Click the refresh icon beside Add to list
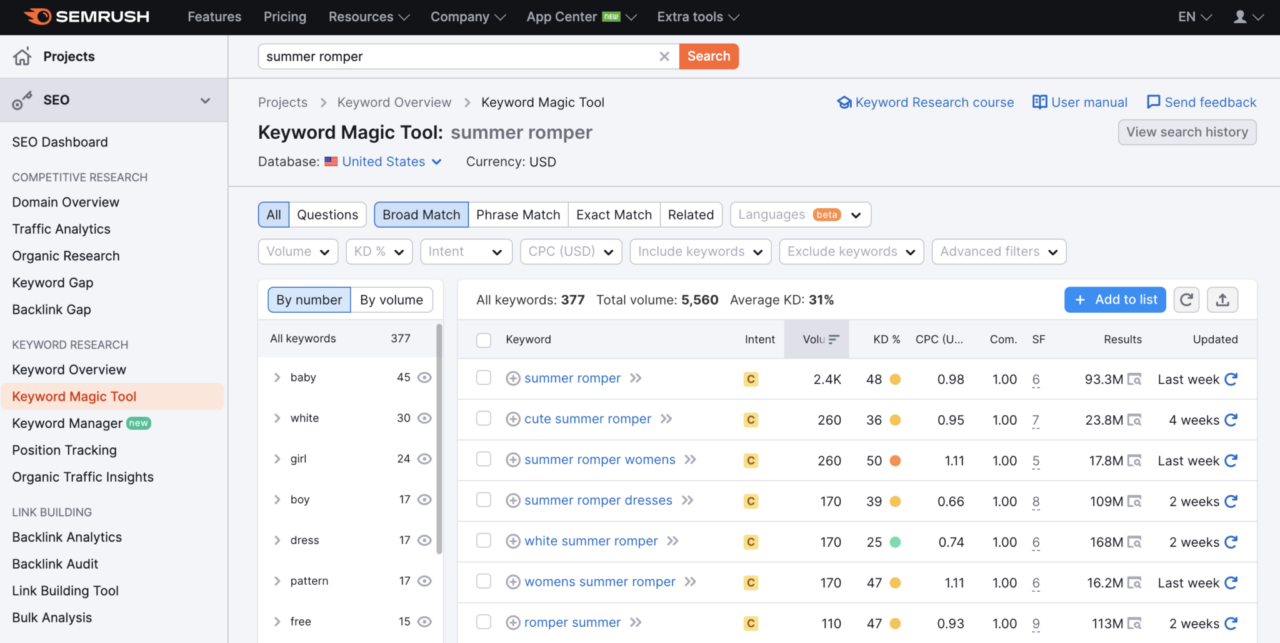Image resolution: width=1280 pixels, height=643 pixels. (1186, 299)
